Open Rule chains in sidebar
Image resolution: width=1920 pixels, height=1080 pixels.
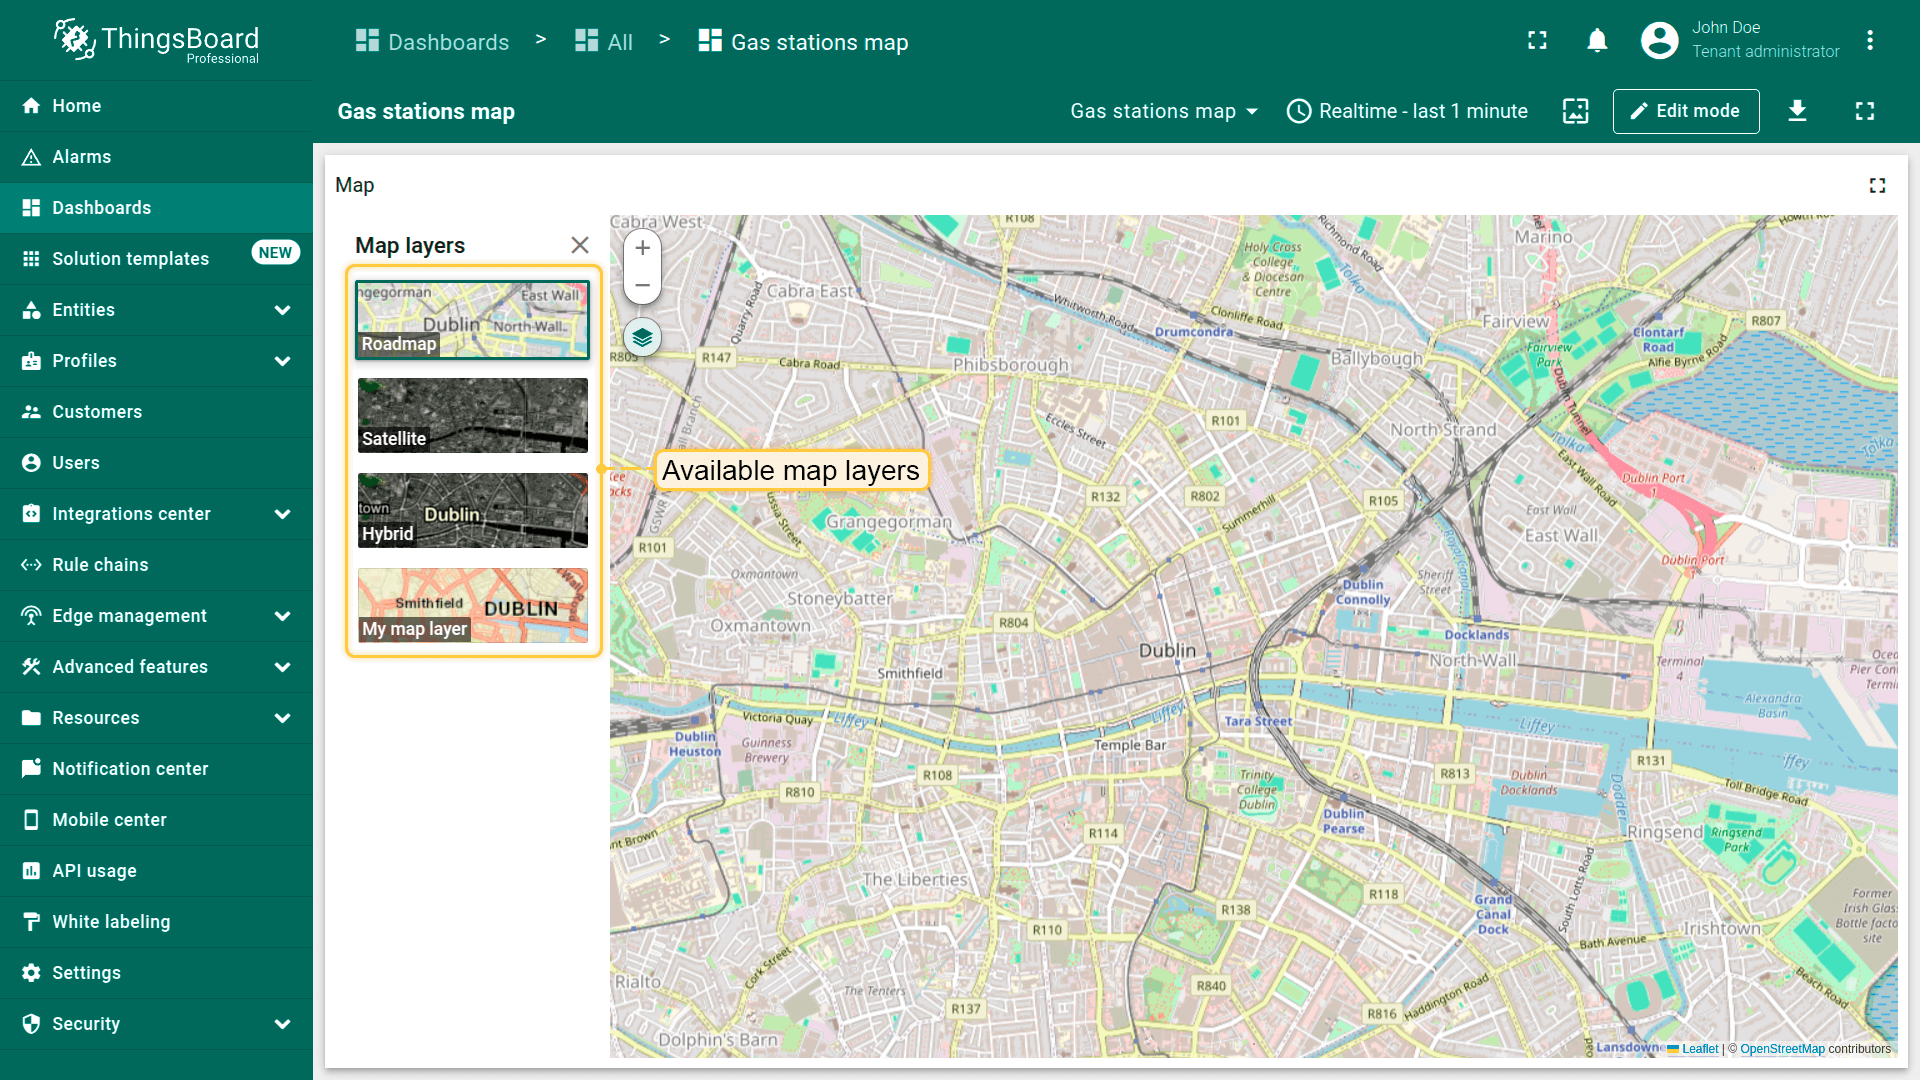tap(100, 565)
